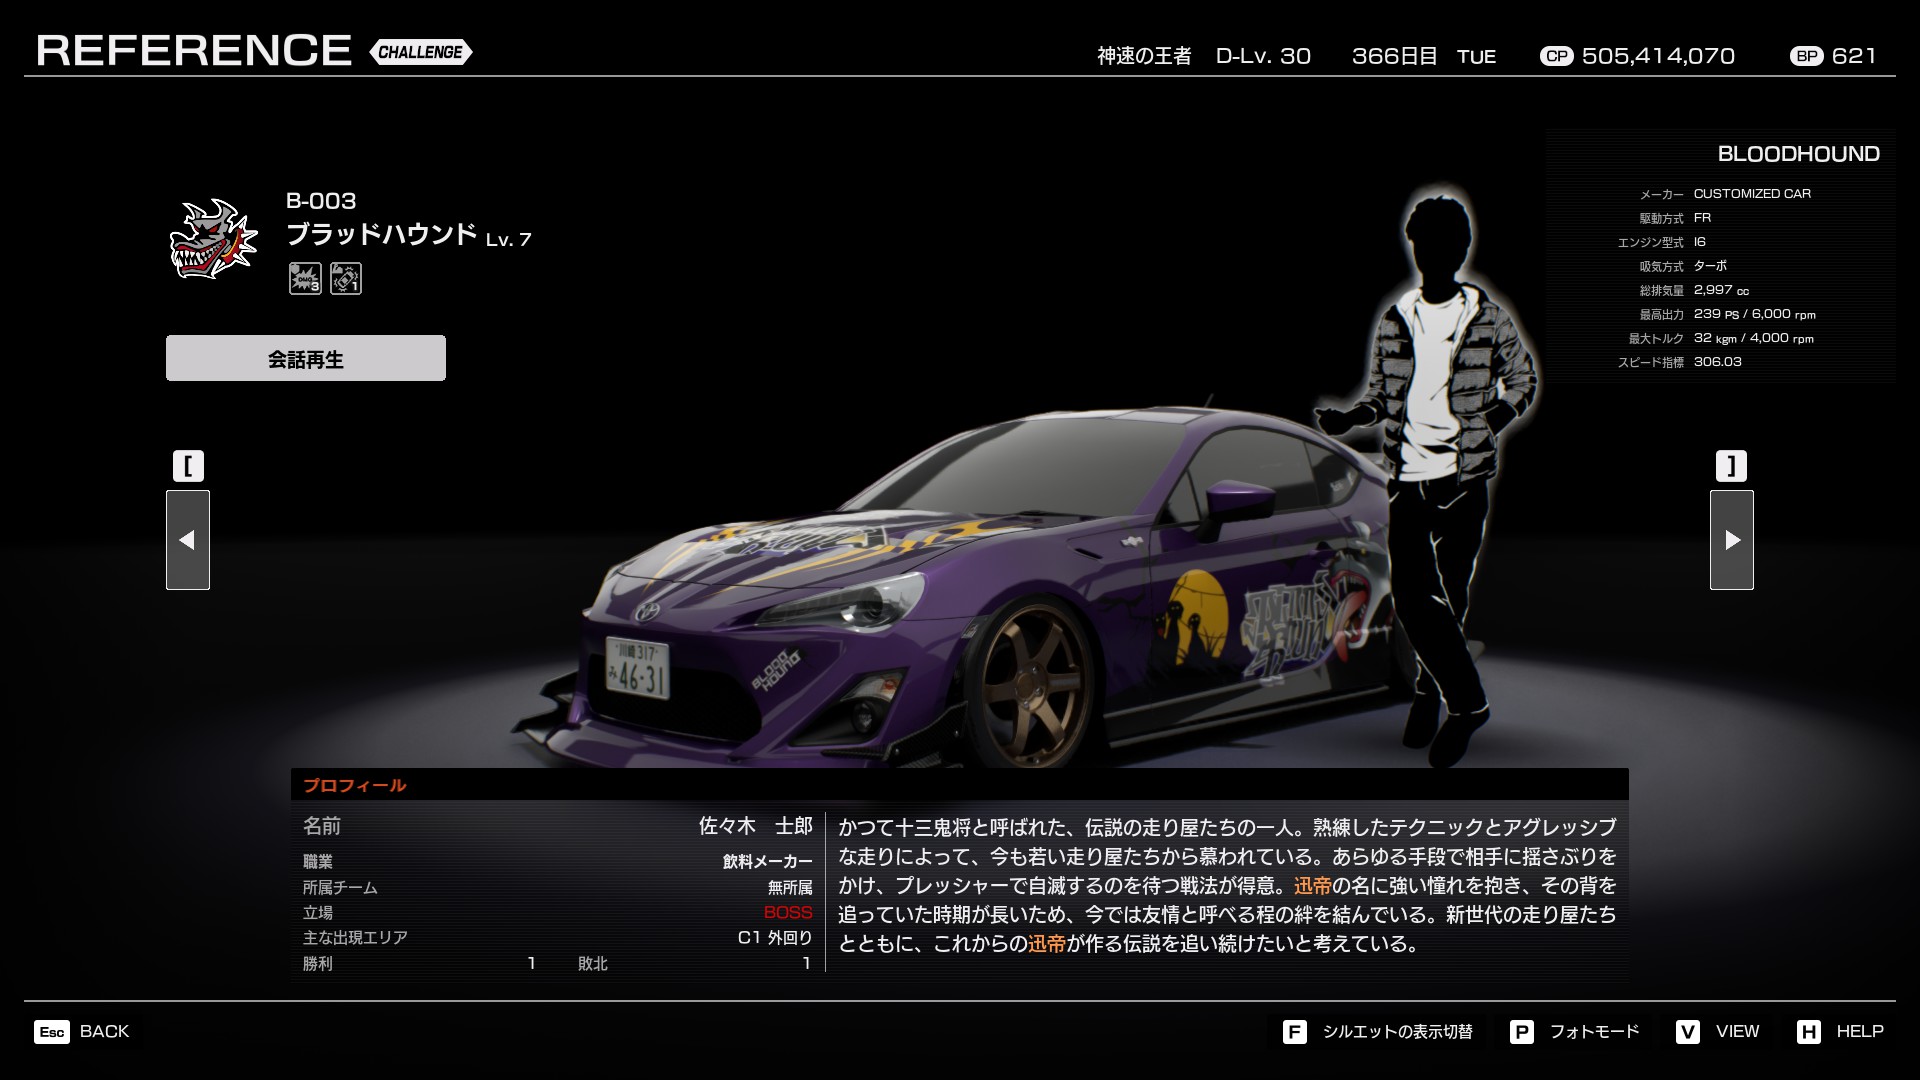Click the car collision skill icon

tap(346, 278)
